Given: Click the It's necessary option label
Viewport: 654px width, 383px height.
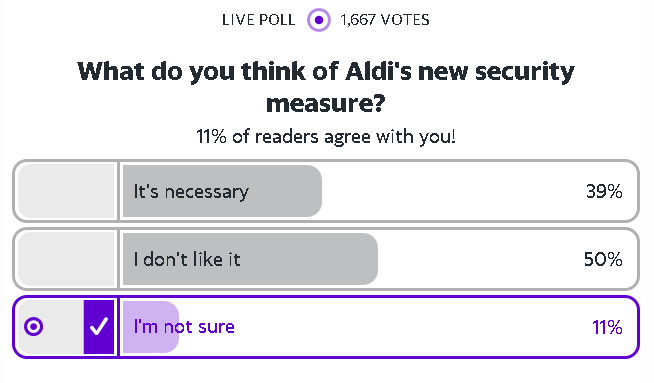Looking at the screenshot, I should (191, 192).
